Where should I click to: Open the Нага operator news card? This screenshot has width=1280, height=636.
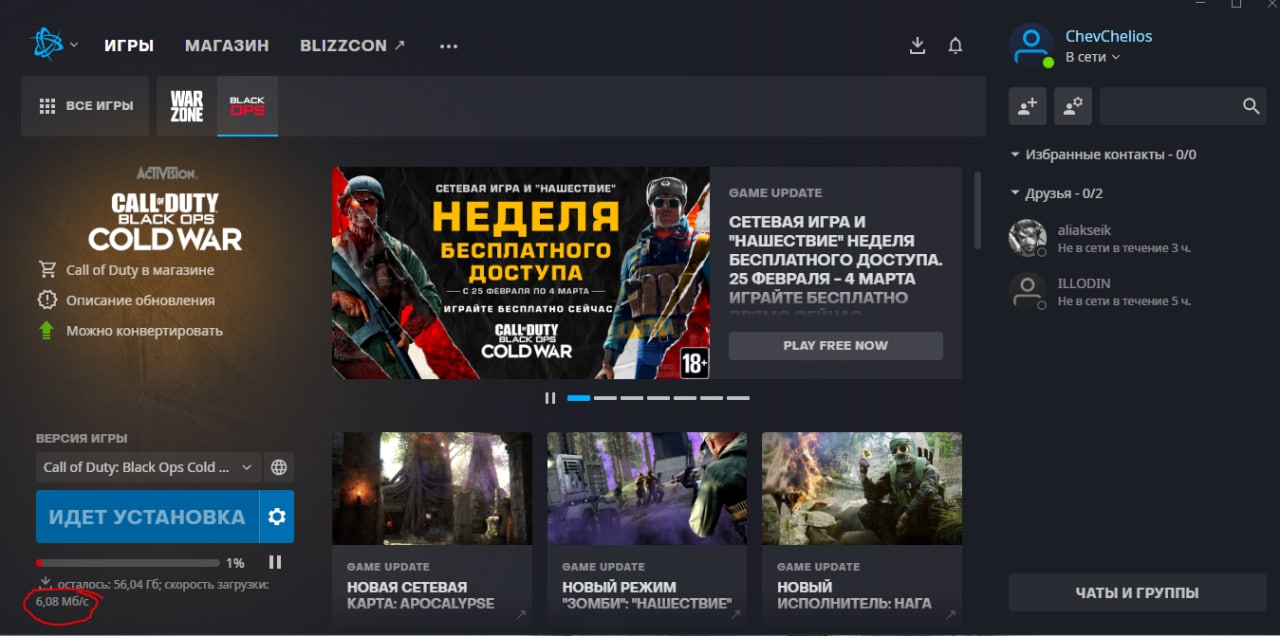tap(862, 529)
